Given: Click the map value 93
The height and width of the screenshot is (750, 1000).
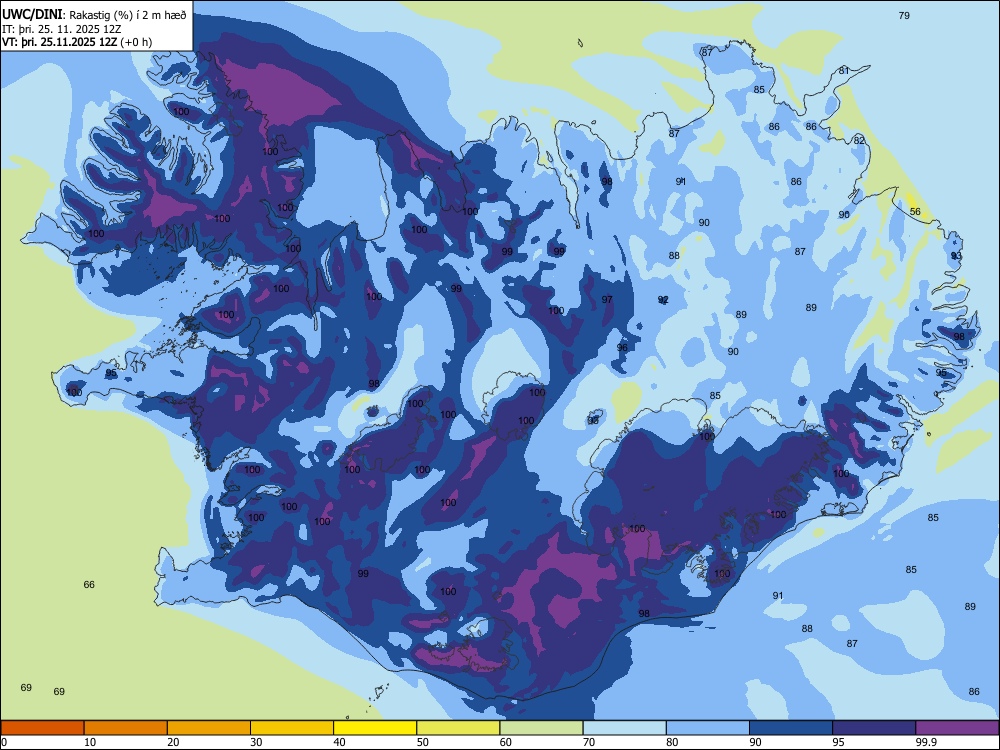Looking at the screenshot, I should coord(956,256).
